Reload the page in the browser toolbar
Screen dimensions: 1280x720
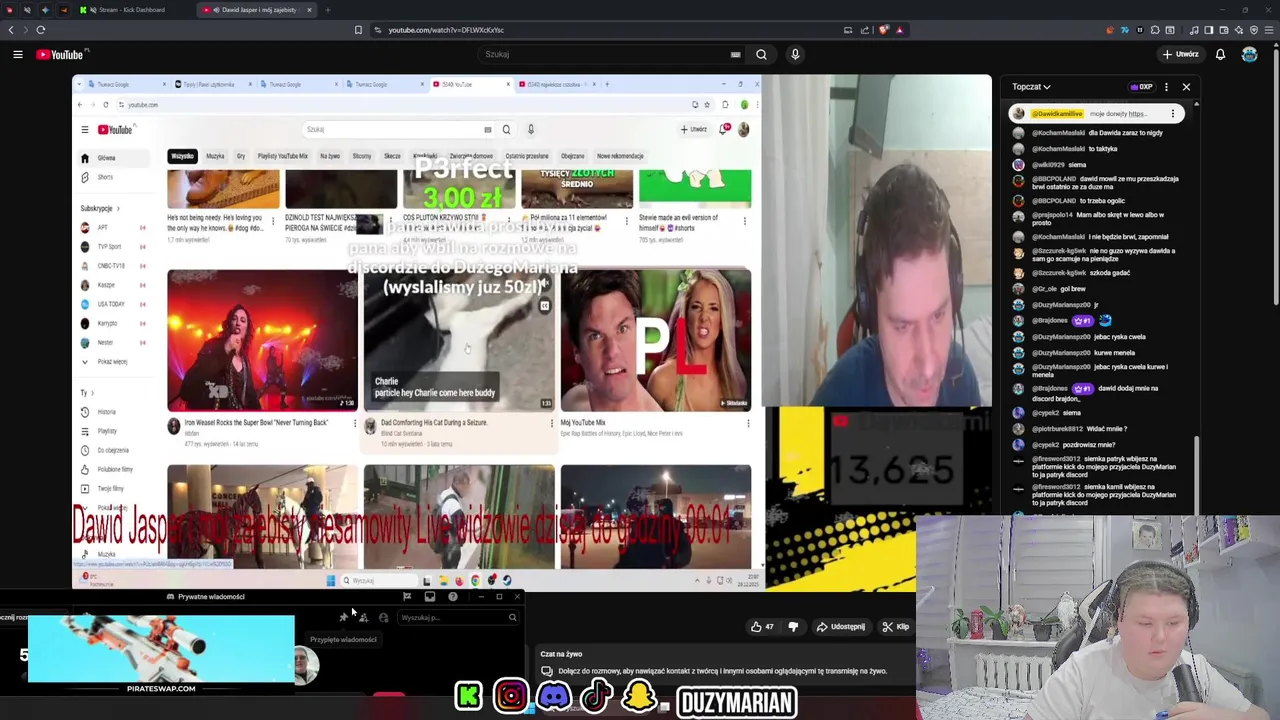[x=41, y=30]
